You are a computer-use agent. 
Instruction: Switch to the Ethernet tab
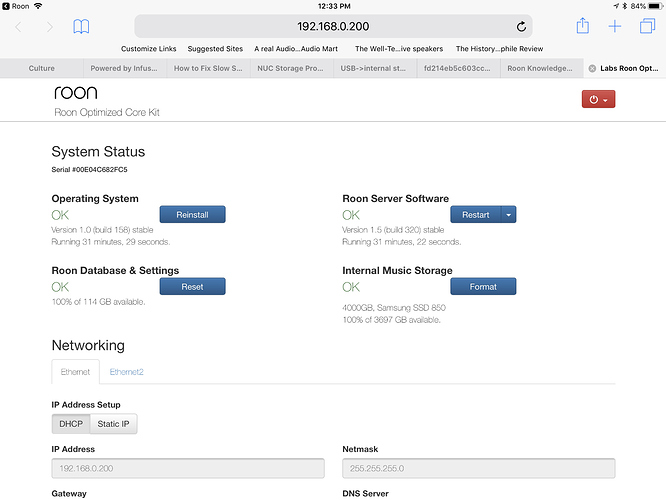75,372
